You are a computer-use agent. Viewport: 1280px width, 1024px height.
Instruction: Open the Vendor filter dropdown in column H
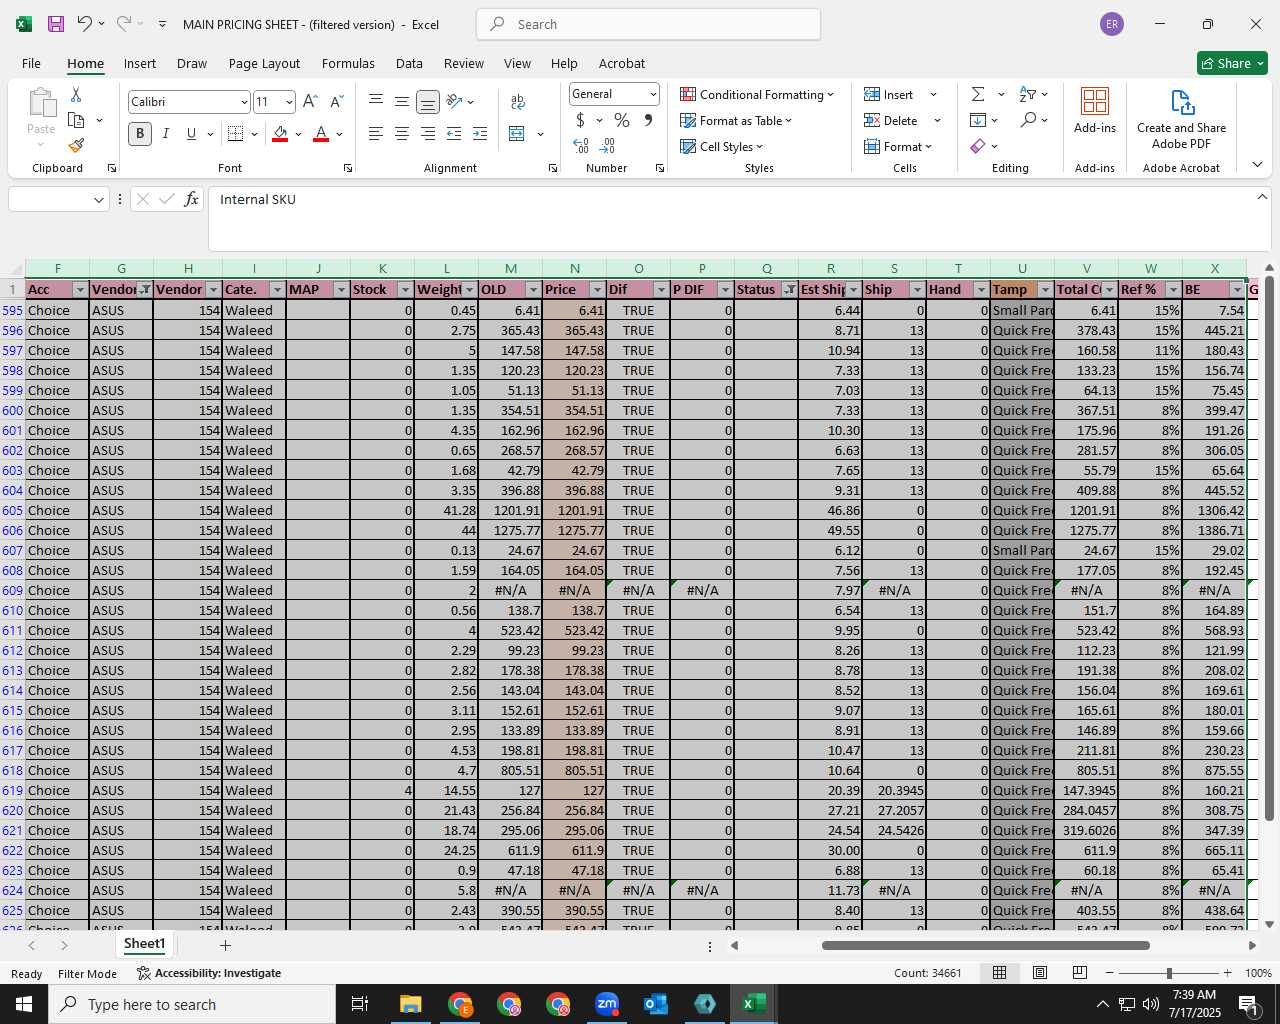(x=212, y=290)
